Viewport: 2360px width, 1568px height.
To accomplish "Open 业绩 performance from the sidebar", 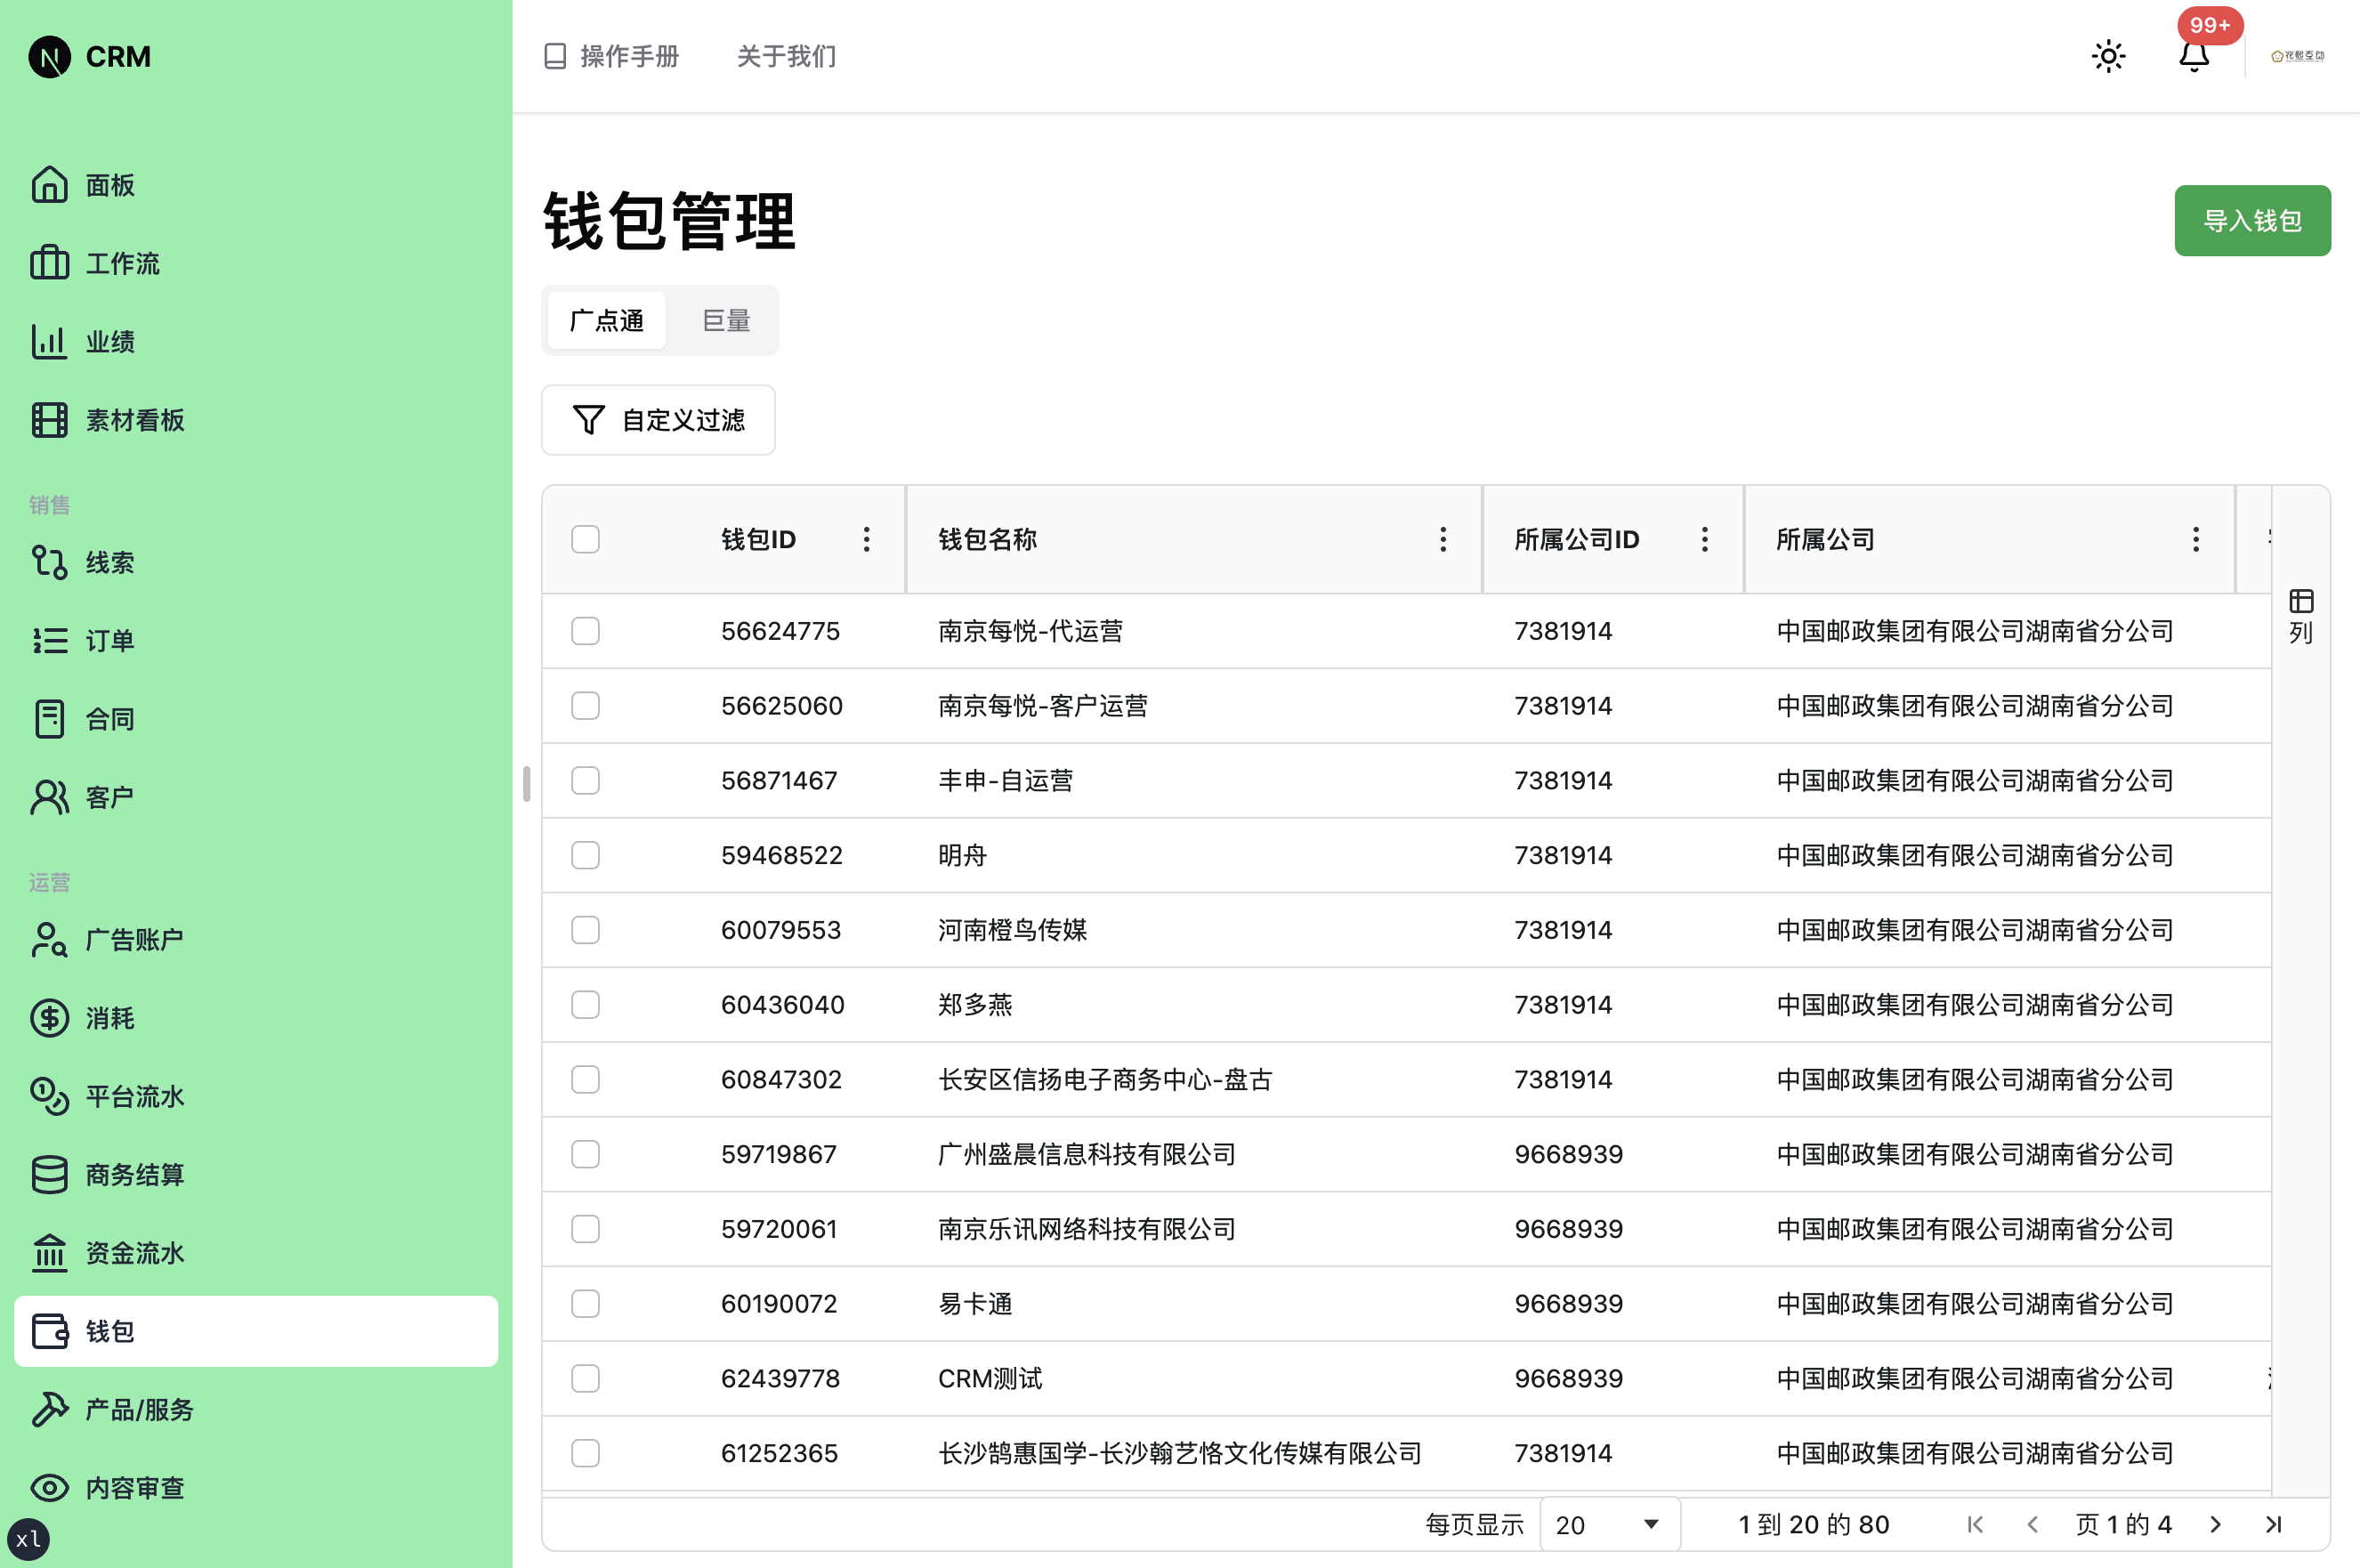I will [111, 341].
